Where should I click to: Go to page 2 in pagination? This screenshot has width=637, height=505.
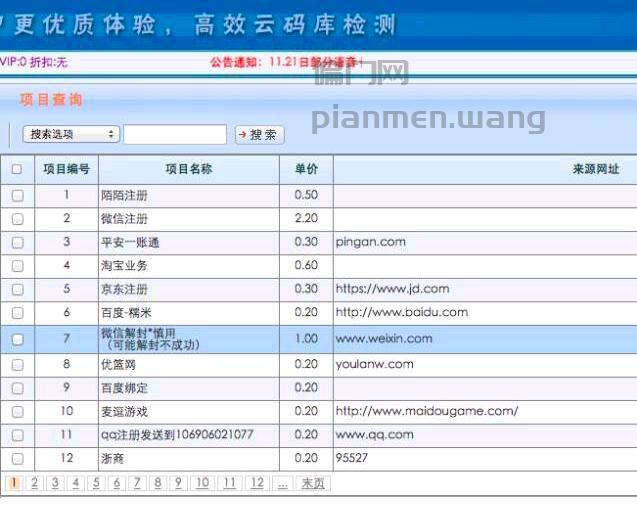click(35, 483)
